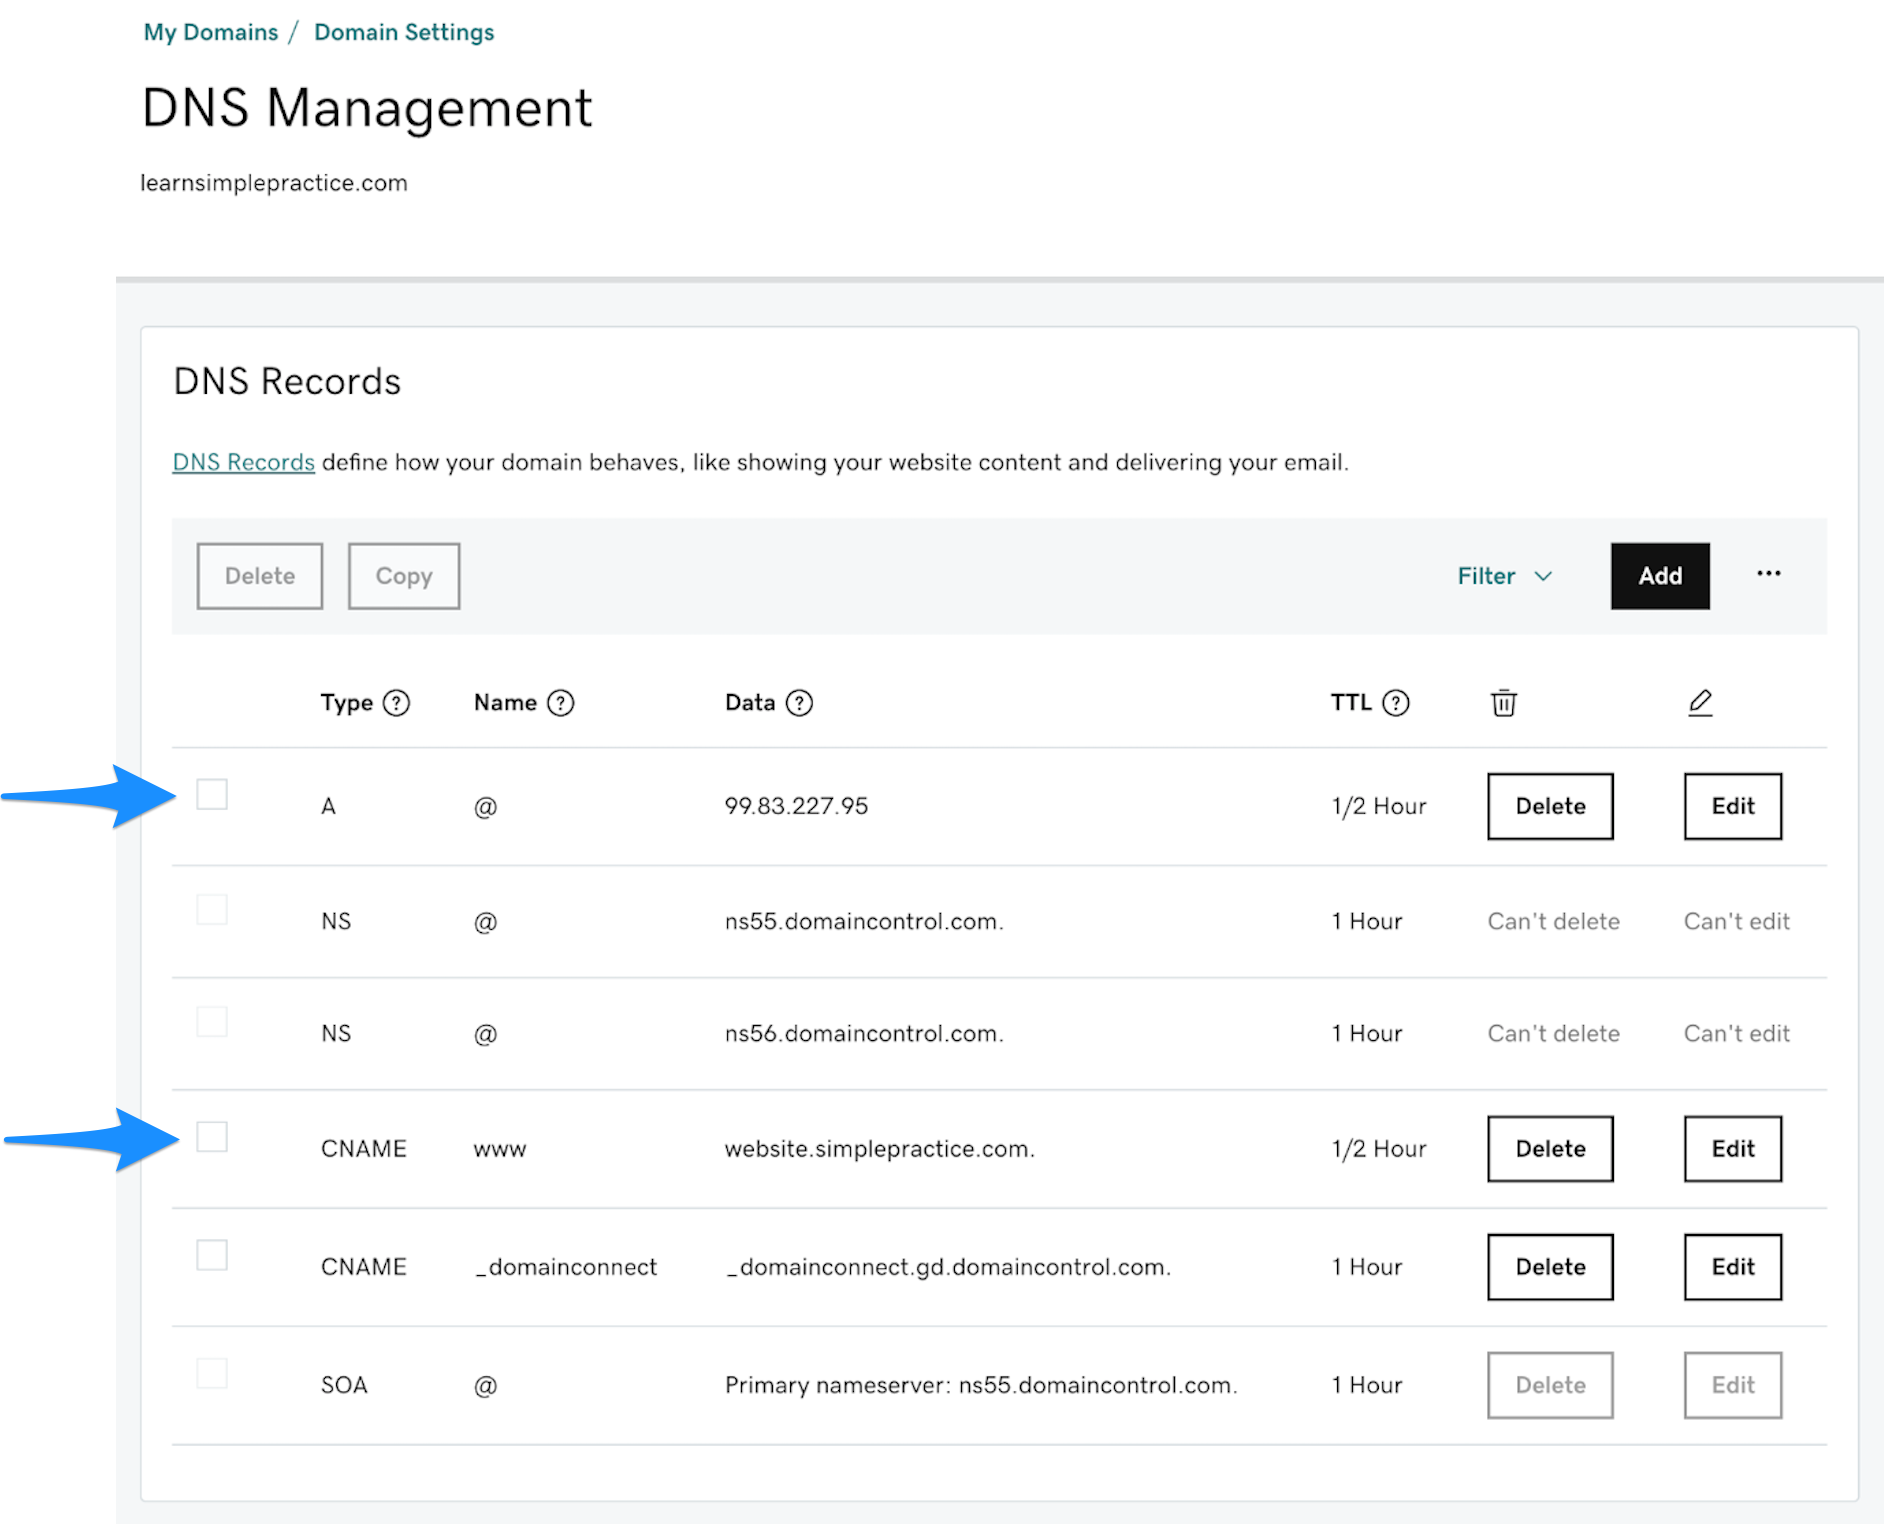Click ns56.domaincontrol.com. NS data value

[864, 1033]
